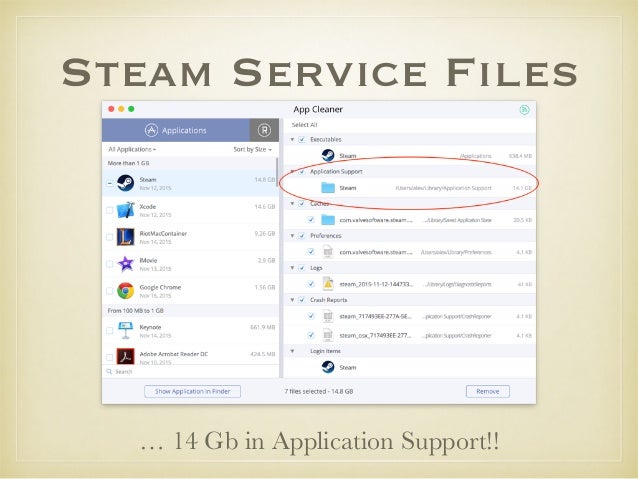
Task: Click the Google Chrome icon
Action: click(x=125, y=291)
